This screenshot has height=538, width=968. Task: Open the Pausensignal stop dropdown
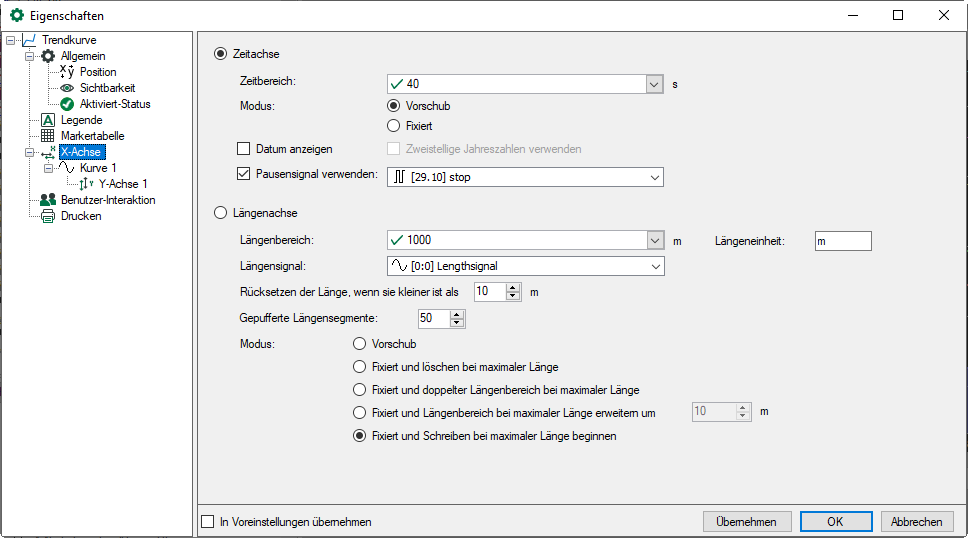(655, 177)
